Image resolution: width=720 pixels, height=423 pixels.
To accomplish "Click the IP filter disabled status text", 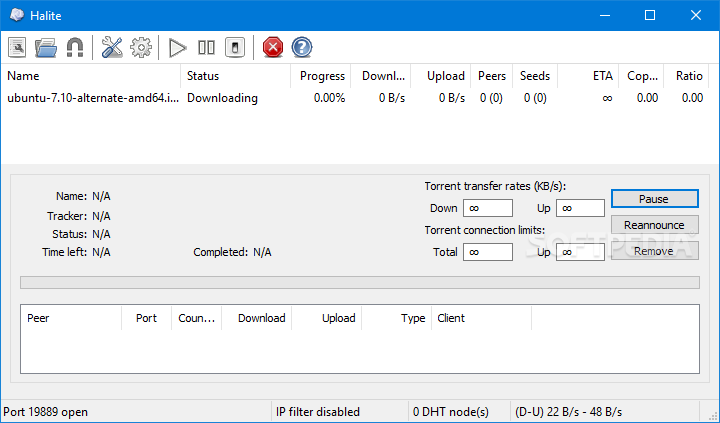I will [318, 412].
